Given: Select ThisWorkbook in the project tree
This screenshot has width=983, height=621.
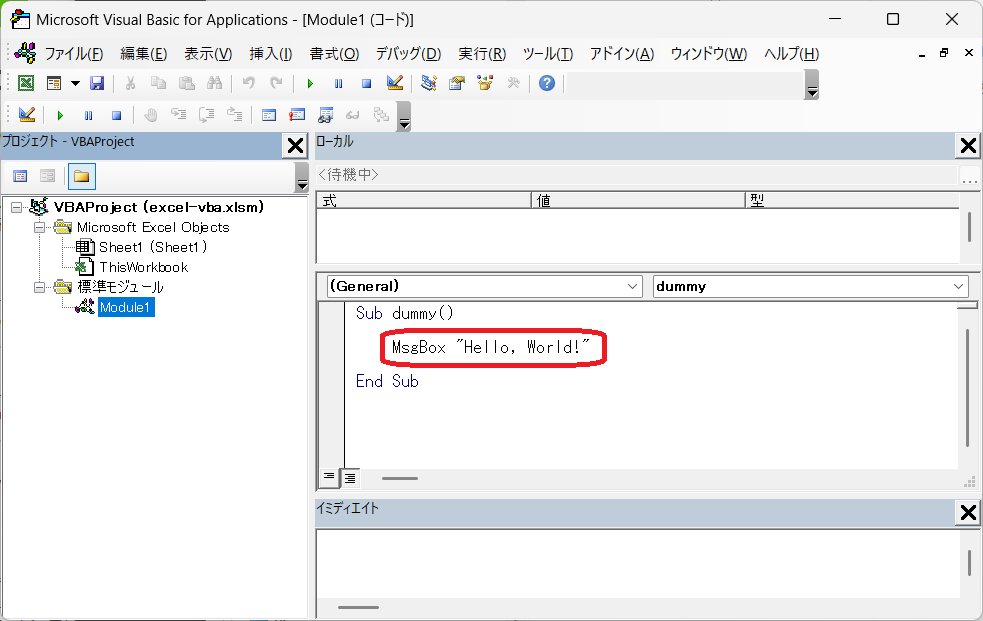Looking at the screenshot, I should click(x=144, y=267).
